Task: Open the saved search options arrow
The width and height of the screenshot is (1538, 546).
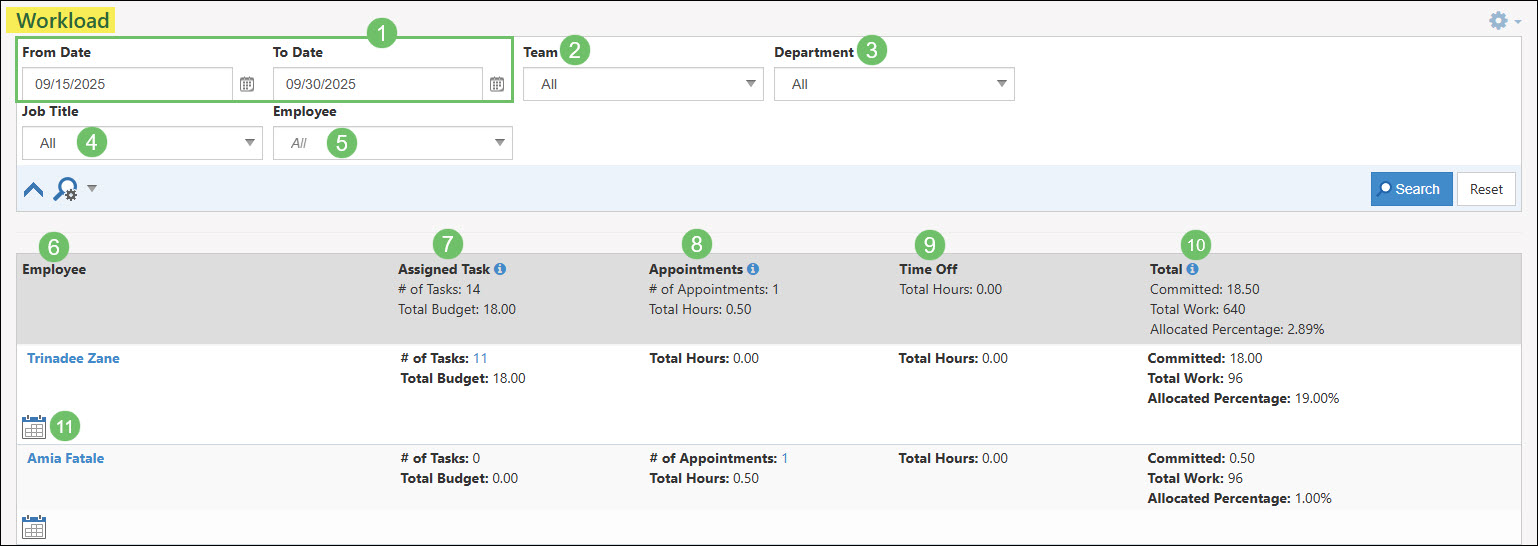Action: click(x=92, y=188)
